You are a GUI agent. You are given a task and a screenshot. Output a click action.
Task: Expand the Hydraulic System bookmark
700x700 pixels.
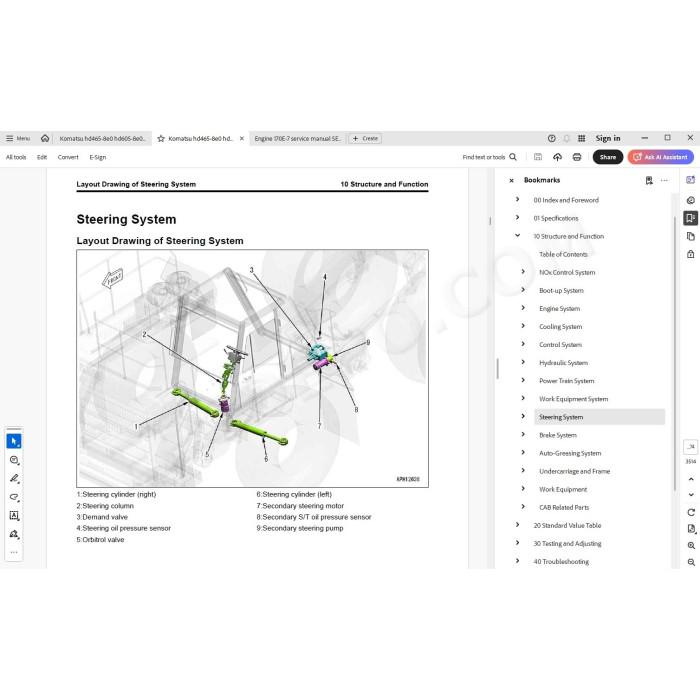coord(523,362)
